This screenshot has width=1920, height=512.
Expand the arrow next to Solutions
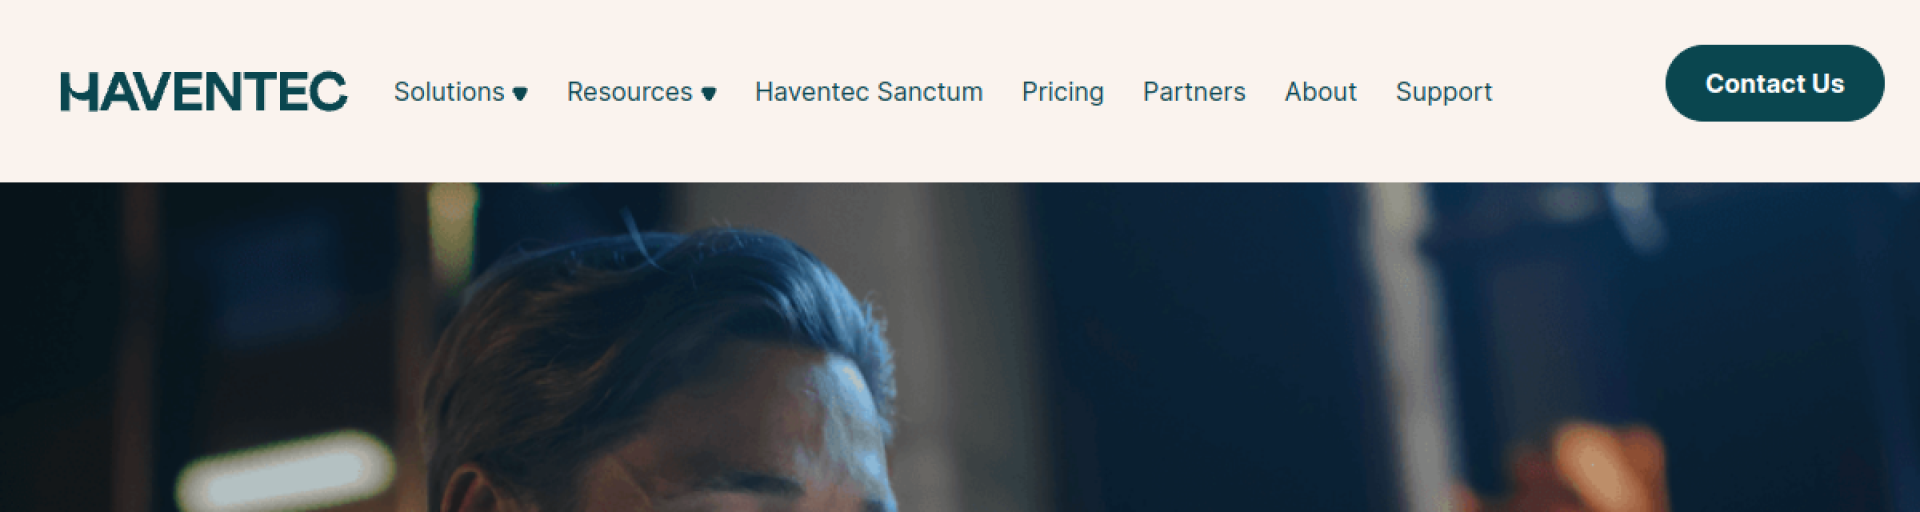[x=520, y=94]
